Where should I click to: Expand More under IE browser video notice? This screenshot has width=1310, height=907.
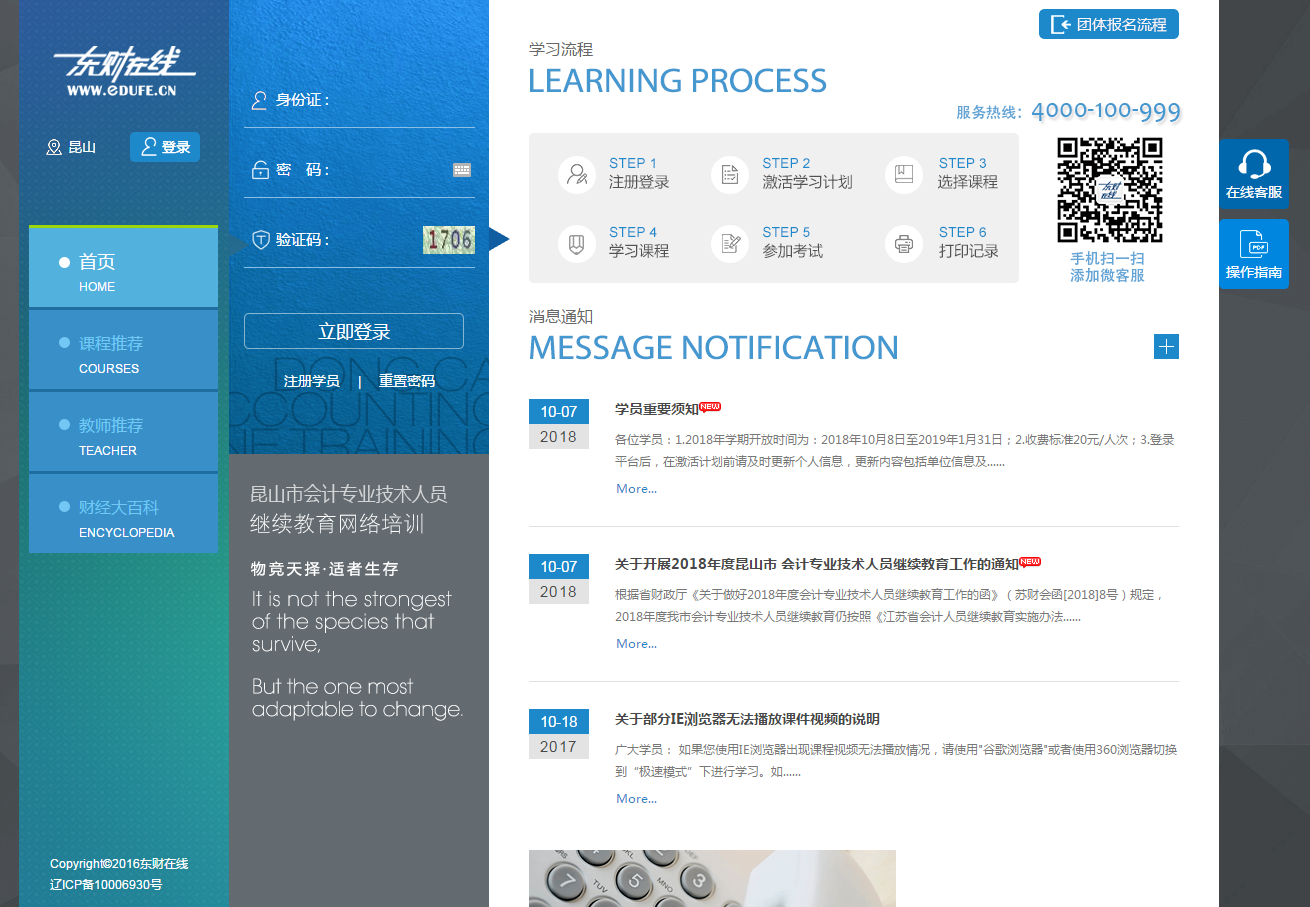pyautogui.click(x=636, y=799)
